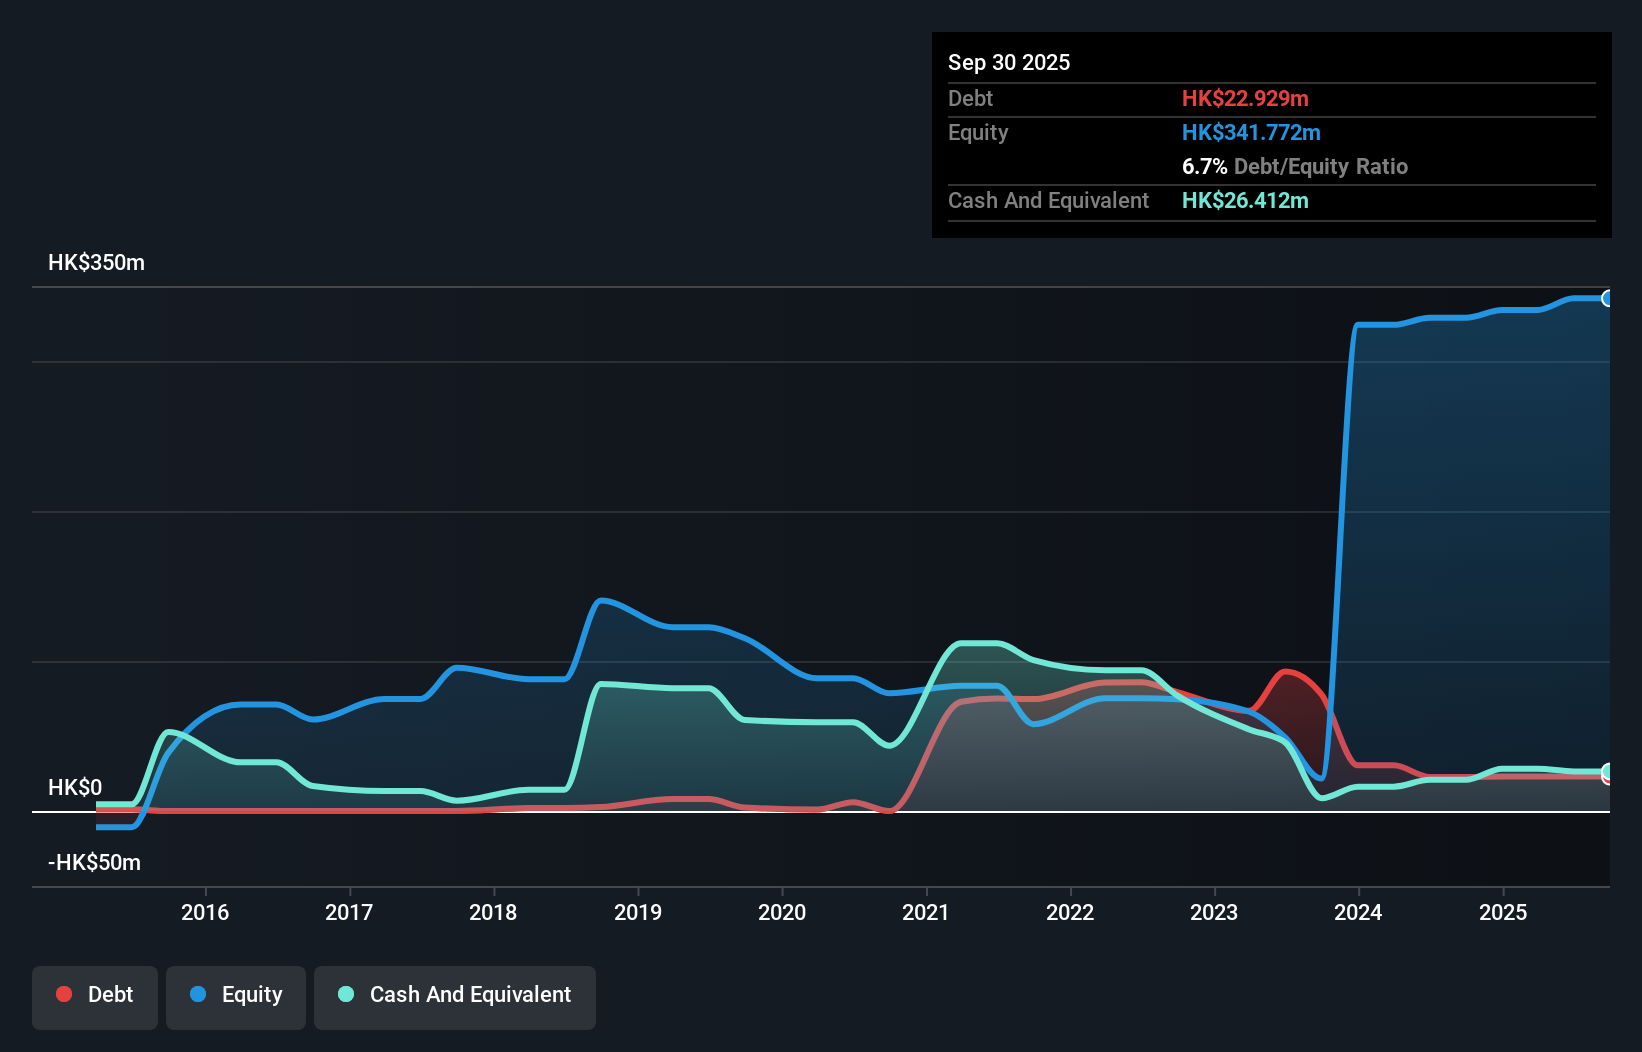The height and width of the screenshot is (1052, 1642).
Task: Click the teal Cash And Equivalent dot
Action: pos(346,994)
